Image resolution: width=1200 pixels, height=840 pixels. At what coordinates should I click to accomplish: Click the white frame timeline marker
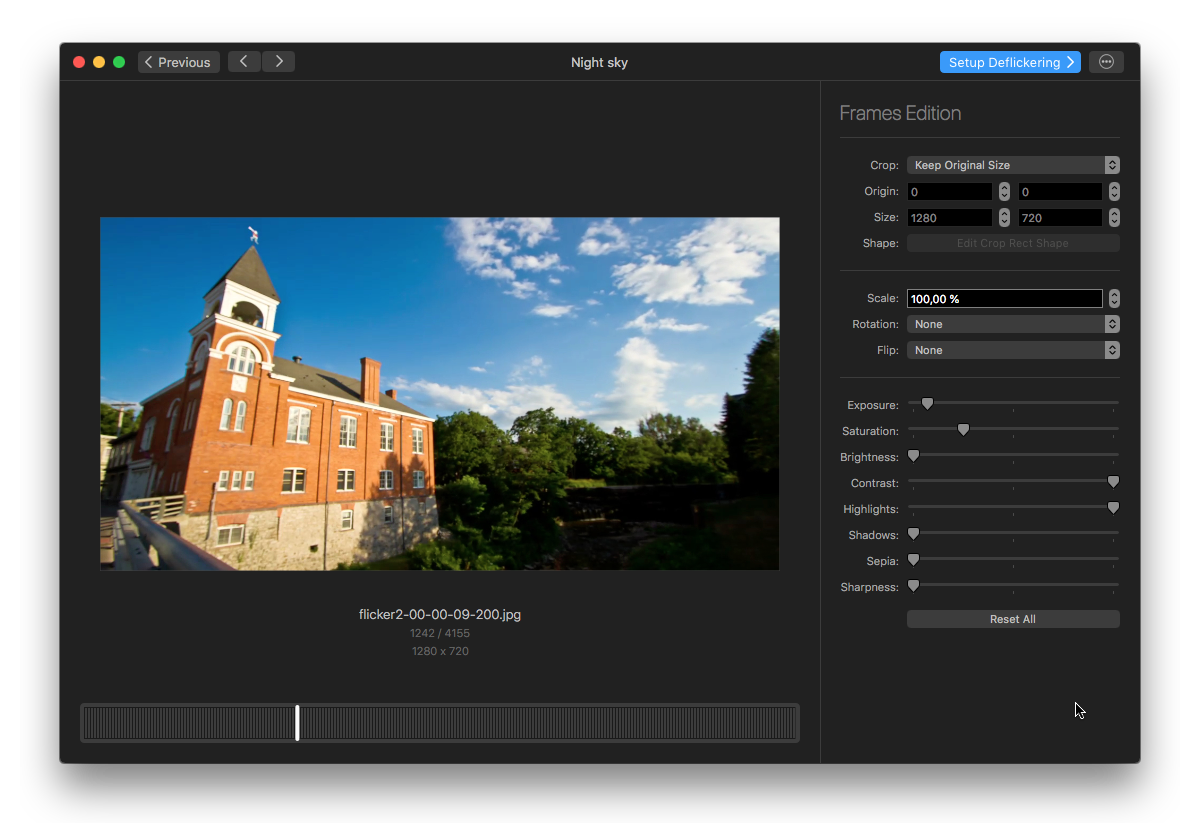point(298,722)
